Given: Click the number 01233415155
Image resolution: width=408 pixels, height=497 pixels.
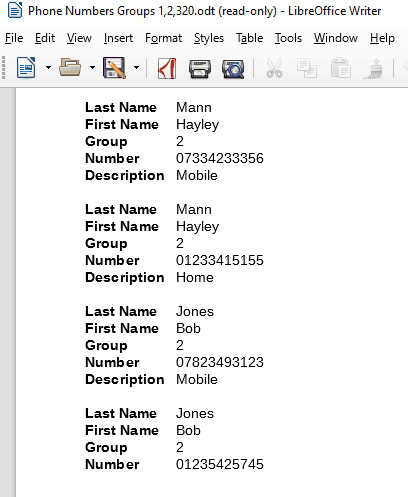Looking at the screenshot, I should pyautogui.click(x=220, y=260).
